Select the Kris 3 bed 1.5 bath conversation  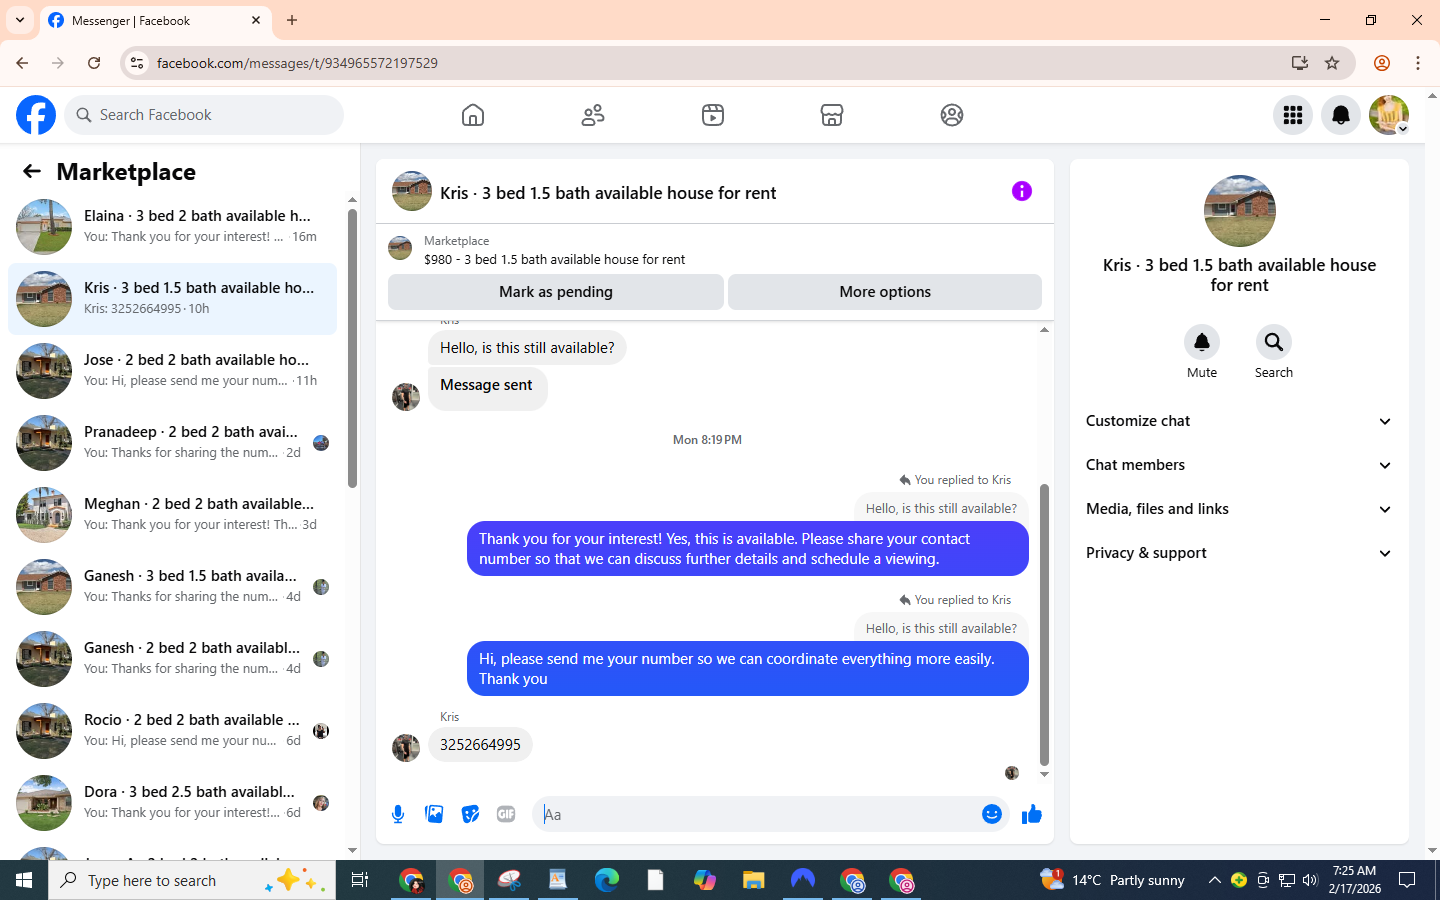173,299
